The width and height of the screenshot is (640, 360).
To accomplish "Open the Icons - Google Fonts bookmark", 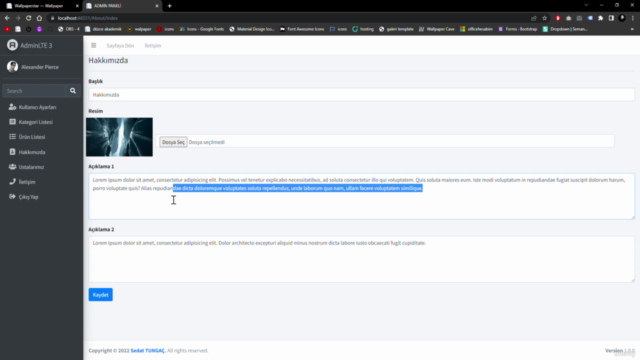I will (202, 29).
